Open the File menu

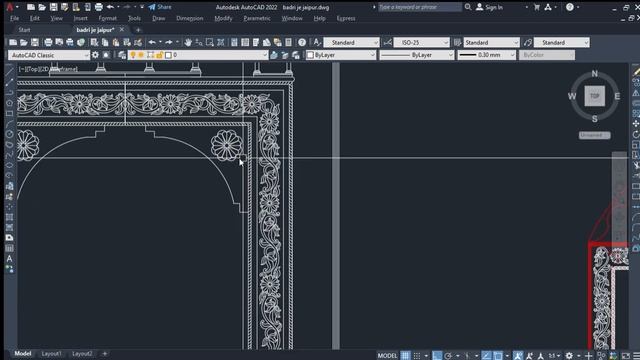pos(14,18)
